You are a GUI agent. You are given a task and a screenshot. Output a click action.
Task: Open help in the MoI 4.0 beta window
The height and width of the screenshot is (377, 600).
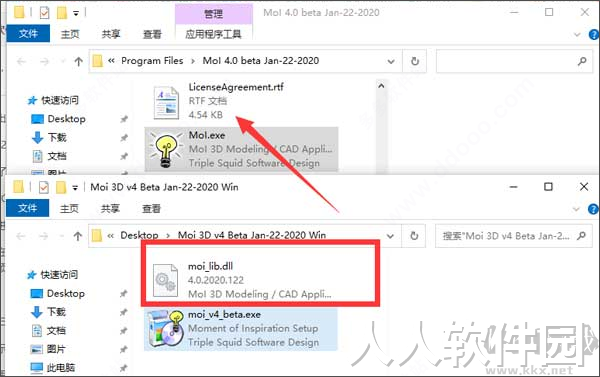point(593,34)
